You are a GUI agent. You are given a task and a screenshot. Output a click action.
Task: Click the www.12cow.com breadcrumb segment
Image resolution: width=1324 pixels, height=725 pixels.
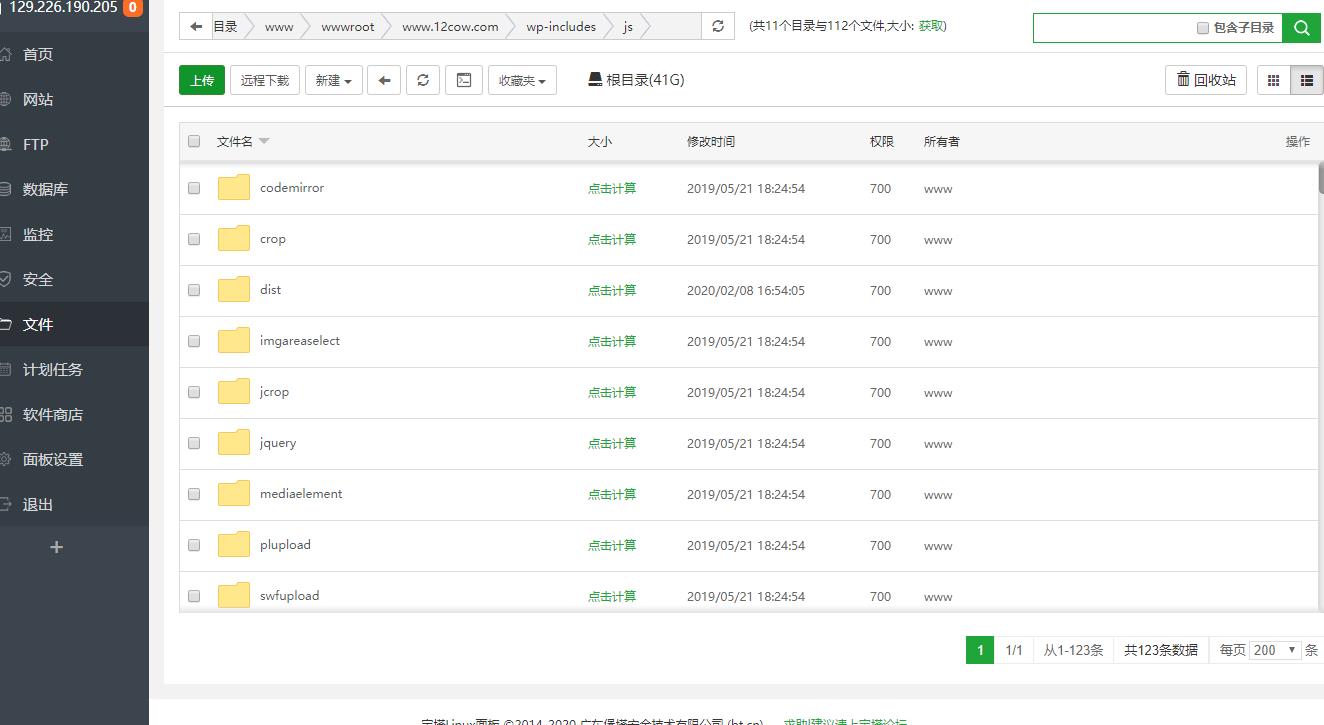[x=450, y=27]
